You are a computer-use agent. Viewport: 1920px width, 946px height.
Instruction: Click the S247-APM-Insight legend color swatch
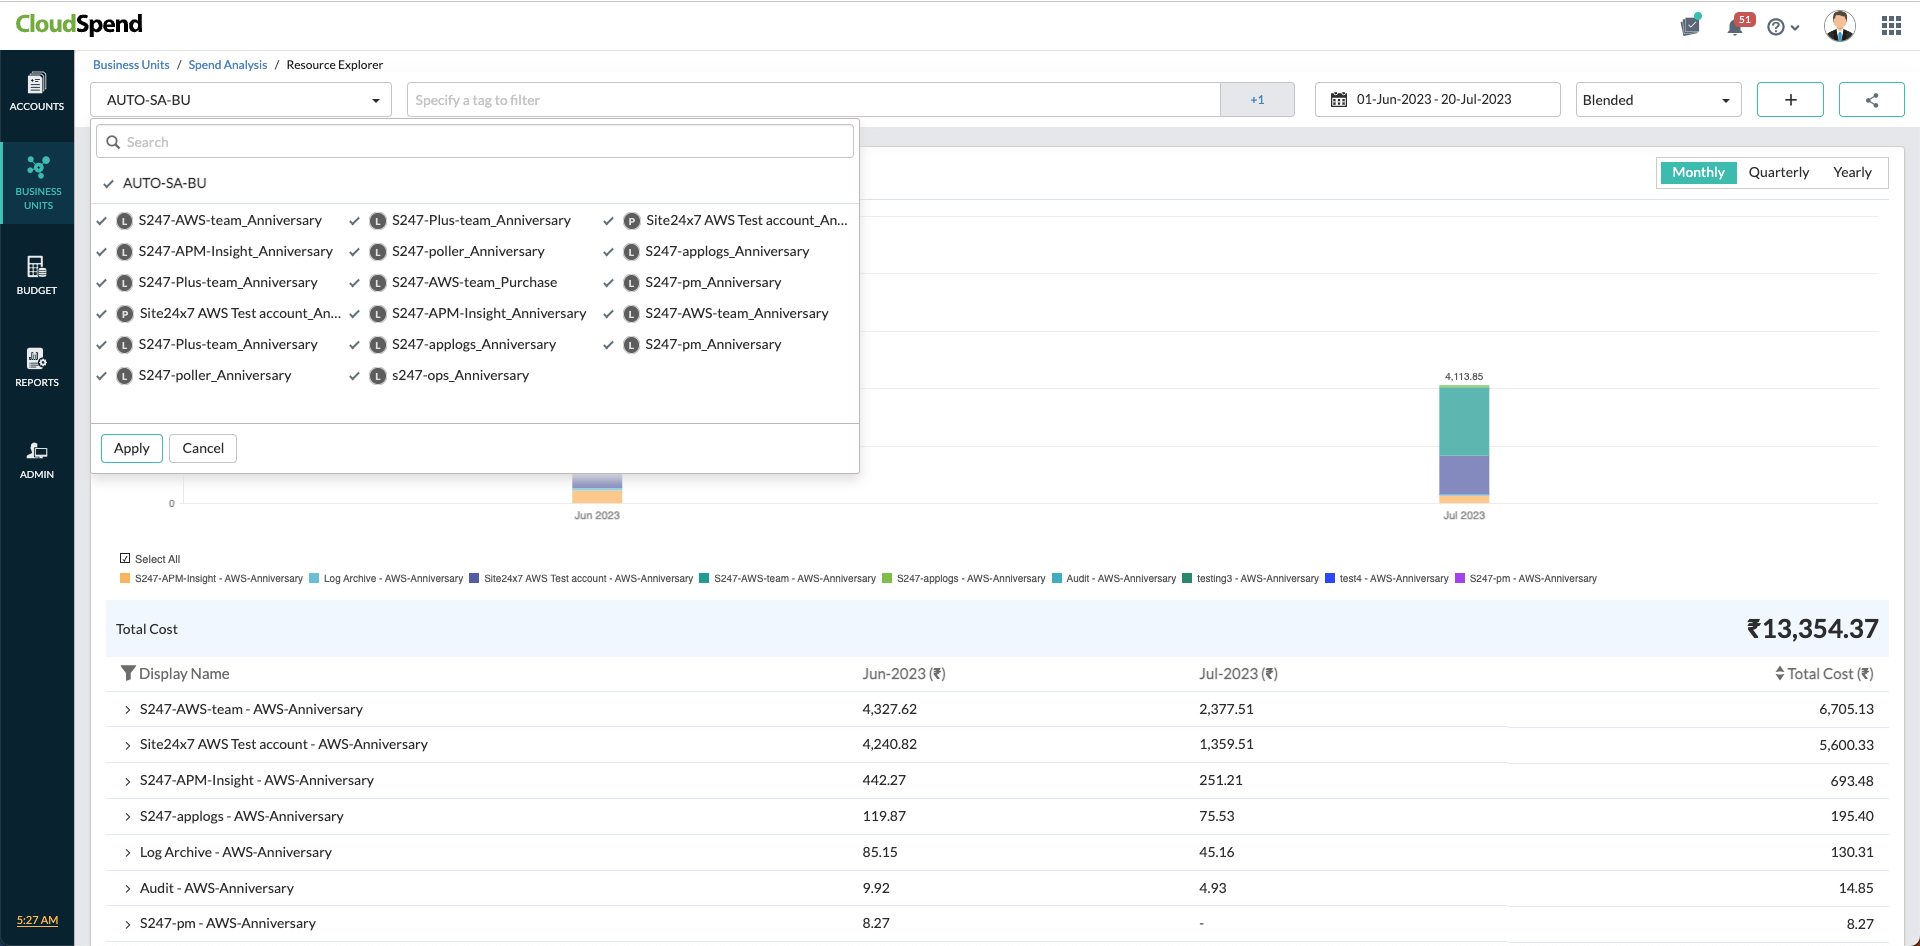pyautogui.click(x=125, y=579)
